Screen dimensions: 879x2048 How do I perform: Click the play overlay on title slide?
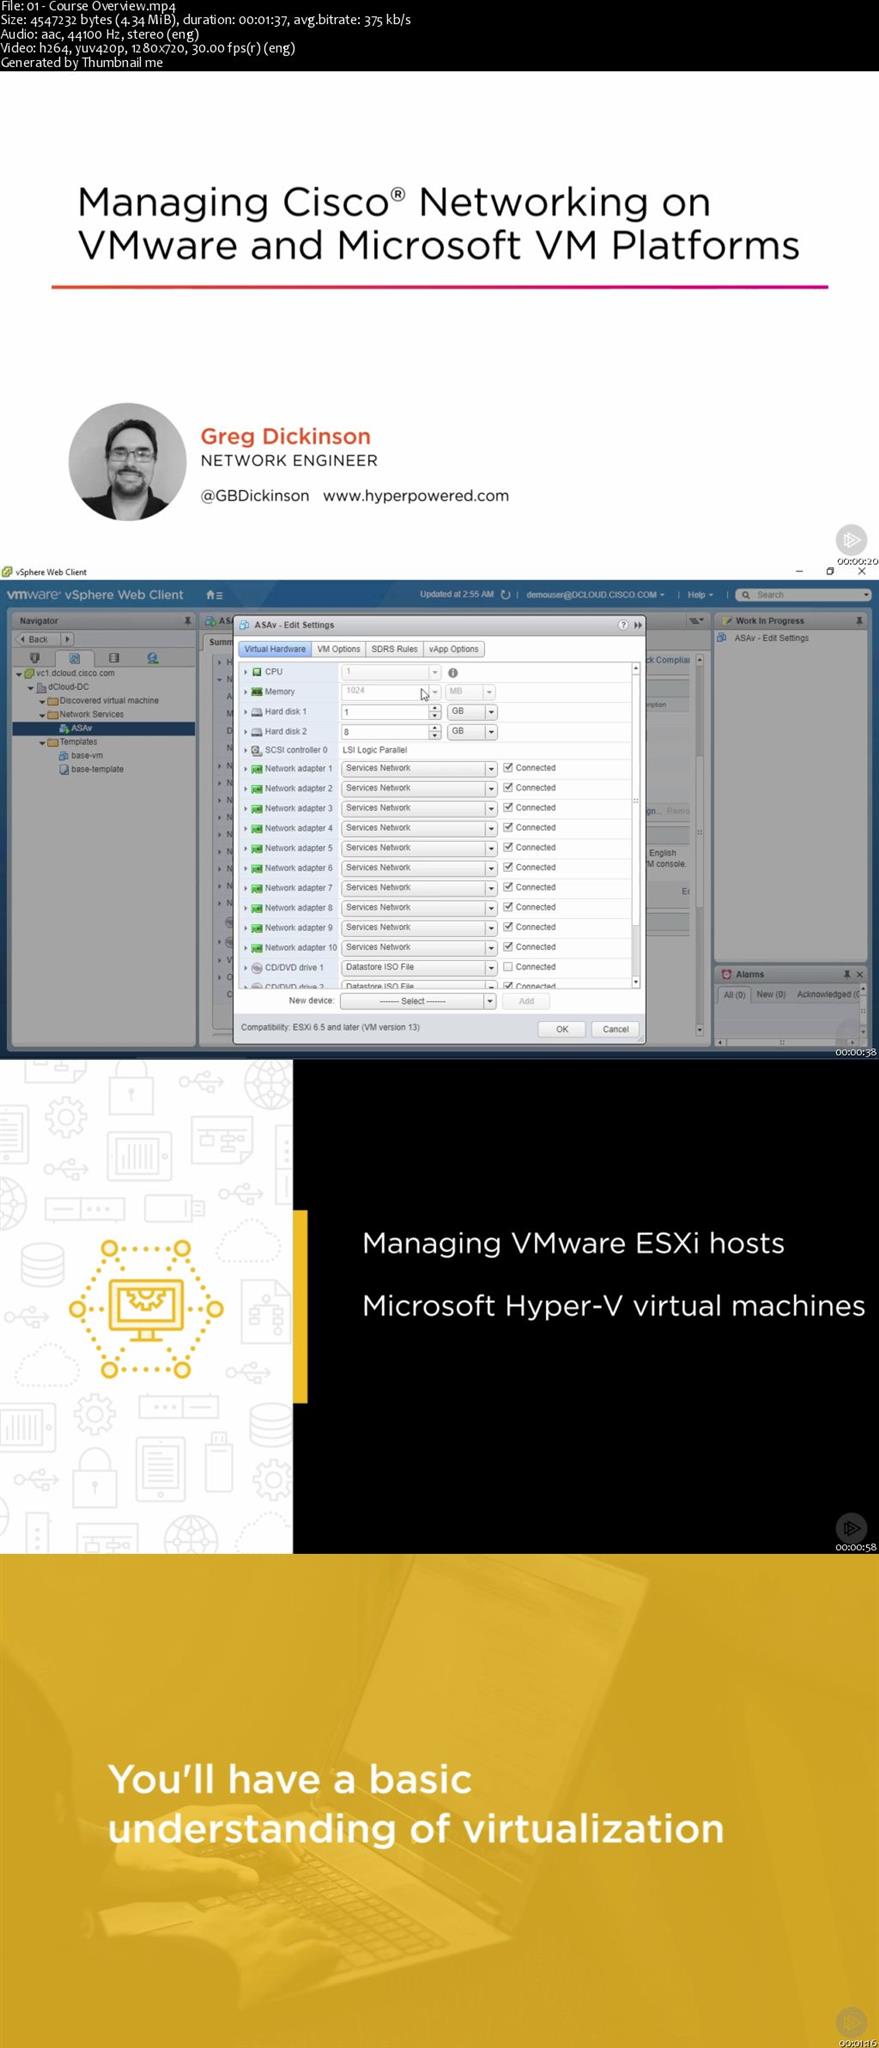[851, 540]
